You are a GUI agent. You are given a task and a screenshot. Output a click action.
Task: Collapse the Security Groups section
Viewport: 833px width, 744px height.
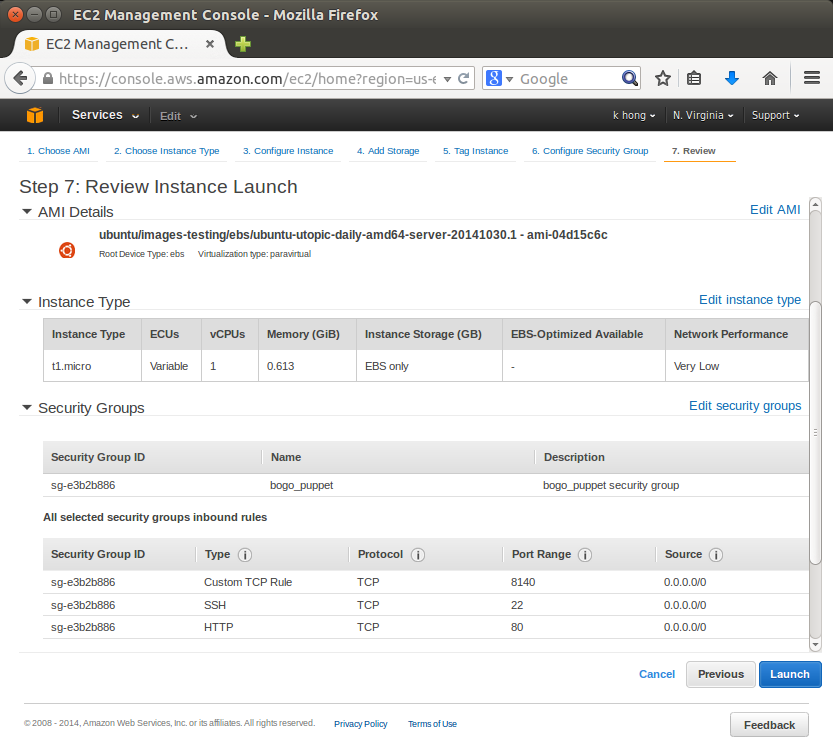(27, 407)
